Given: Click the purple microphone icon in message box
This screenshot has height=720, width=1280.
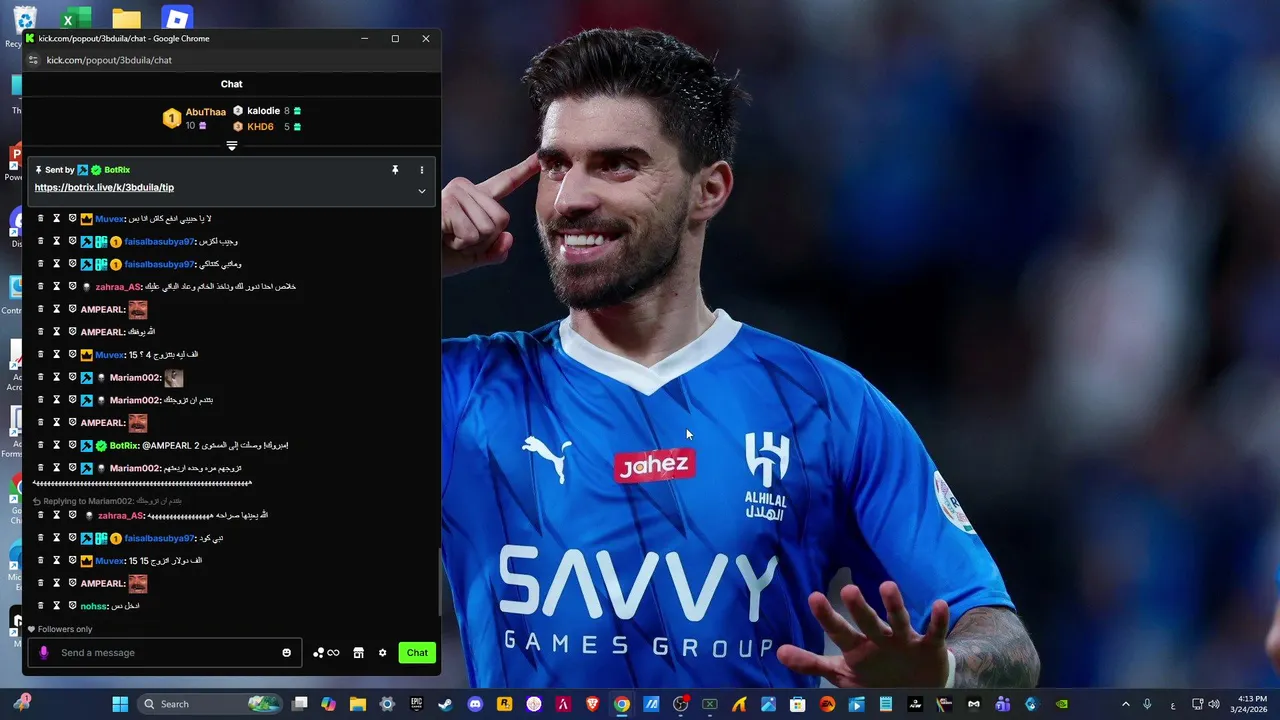Looking at the screenshot, I should click(43, 653).
